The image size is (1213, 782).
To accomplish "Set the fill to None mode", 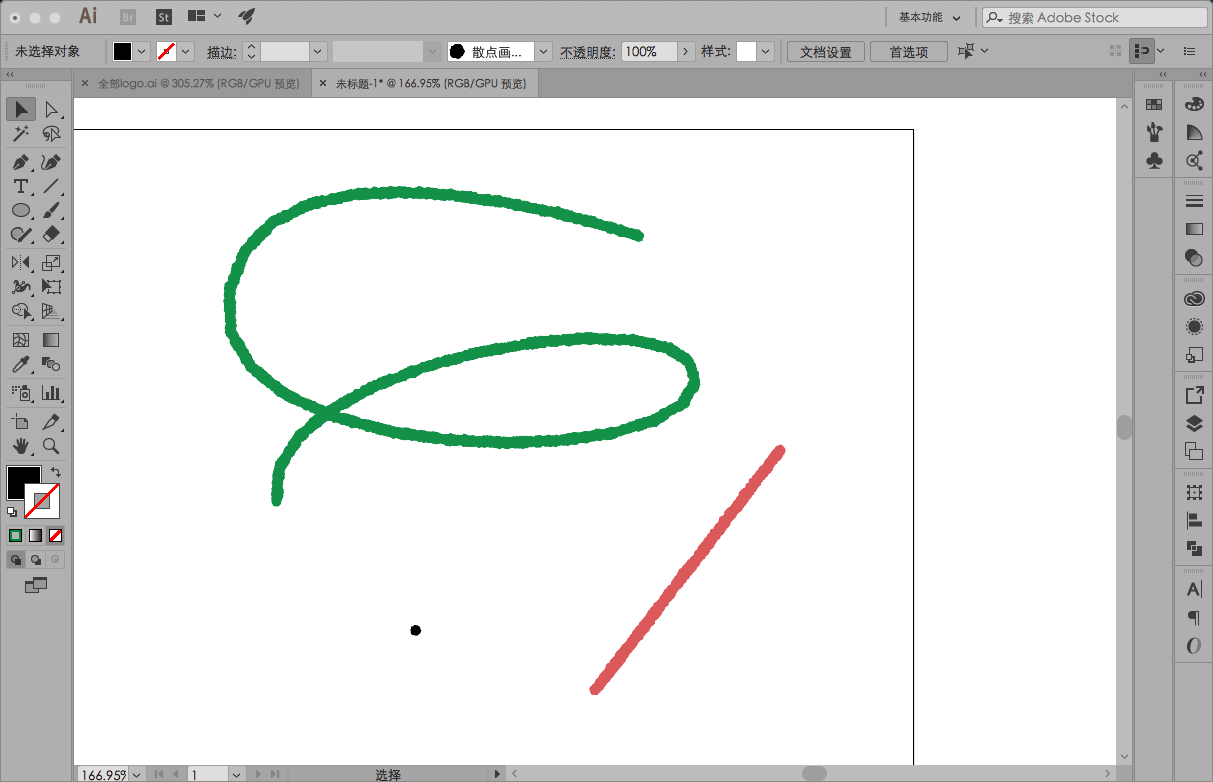I will pyautogui.click(x=56, y=536).
